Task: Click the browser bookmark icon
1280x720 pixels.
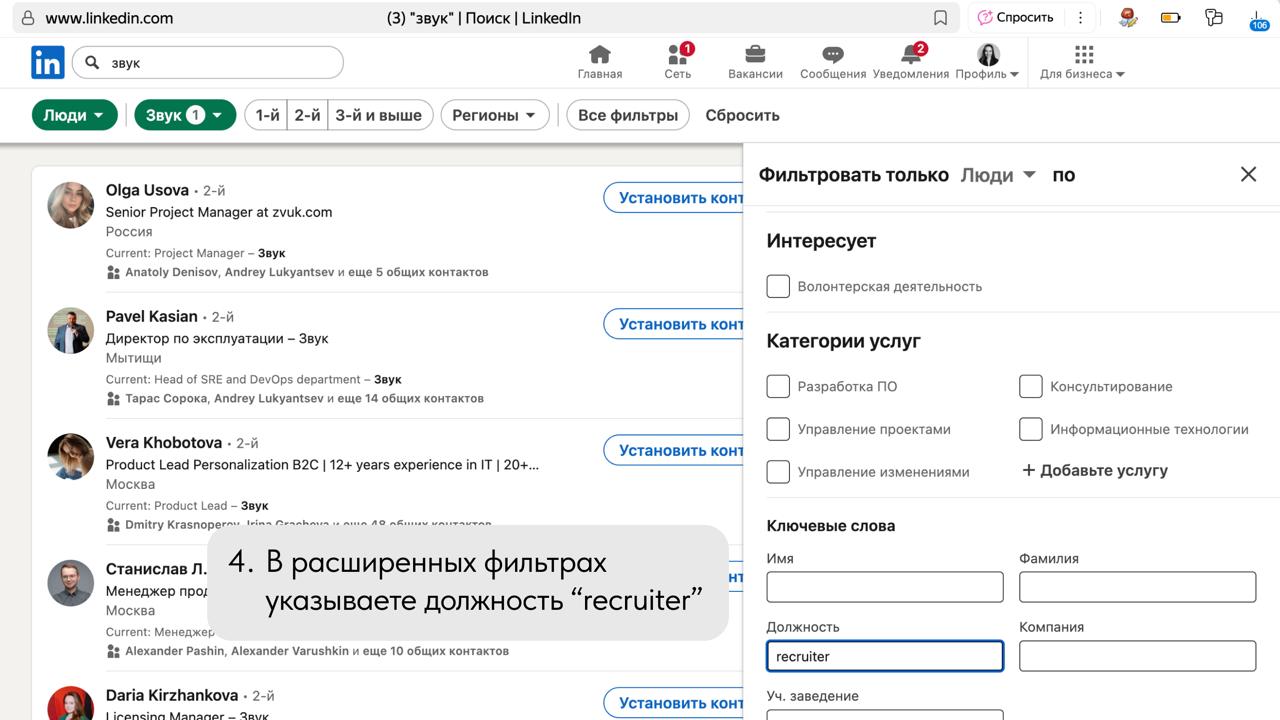Action: (940, 18)
